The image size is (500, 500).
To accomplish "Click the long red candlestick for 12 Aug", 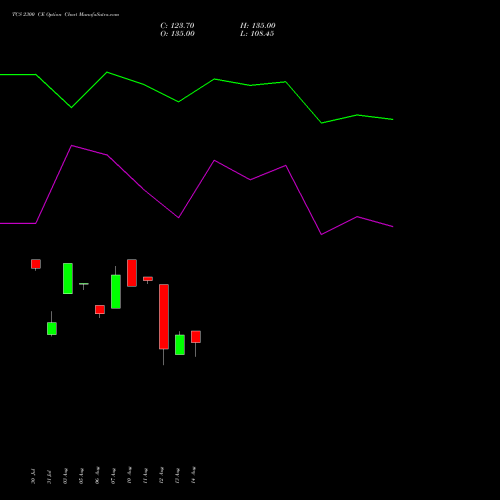I will click(x=164, y=317).
